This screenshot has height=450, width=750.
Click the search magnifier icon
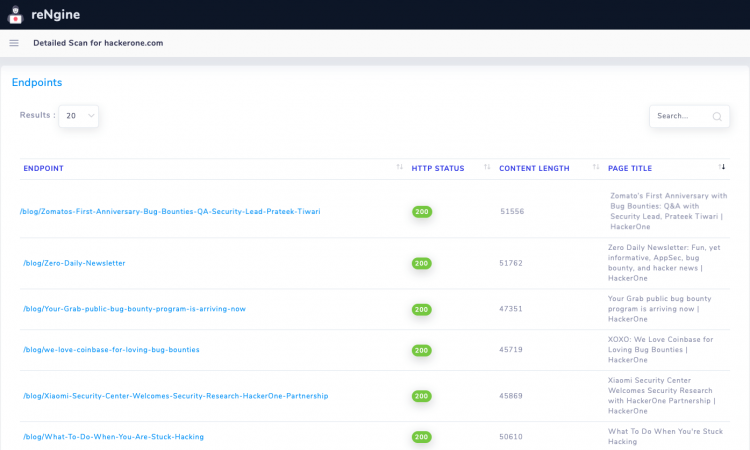click(717, 116)
